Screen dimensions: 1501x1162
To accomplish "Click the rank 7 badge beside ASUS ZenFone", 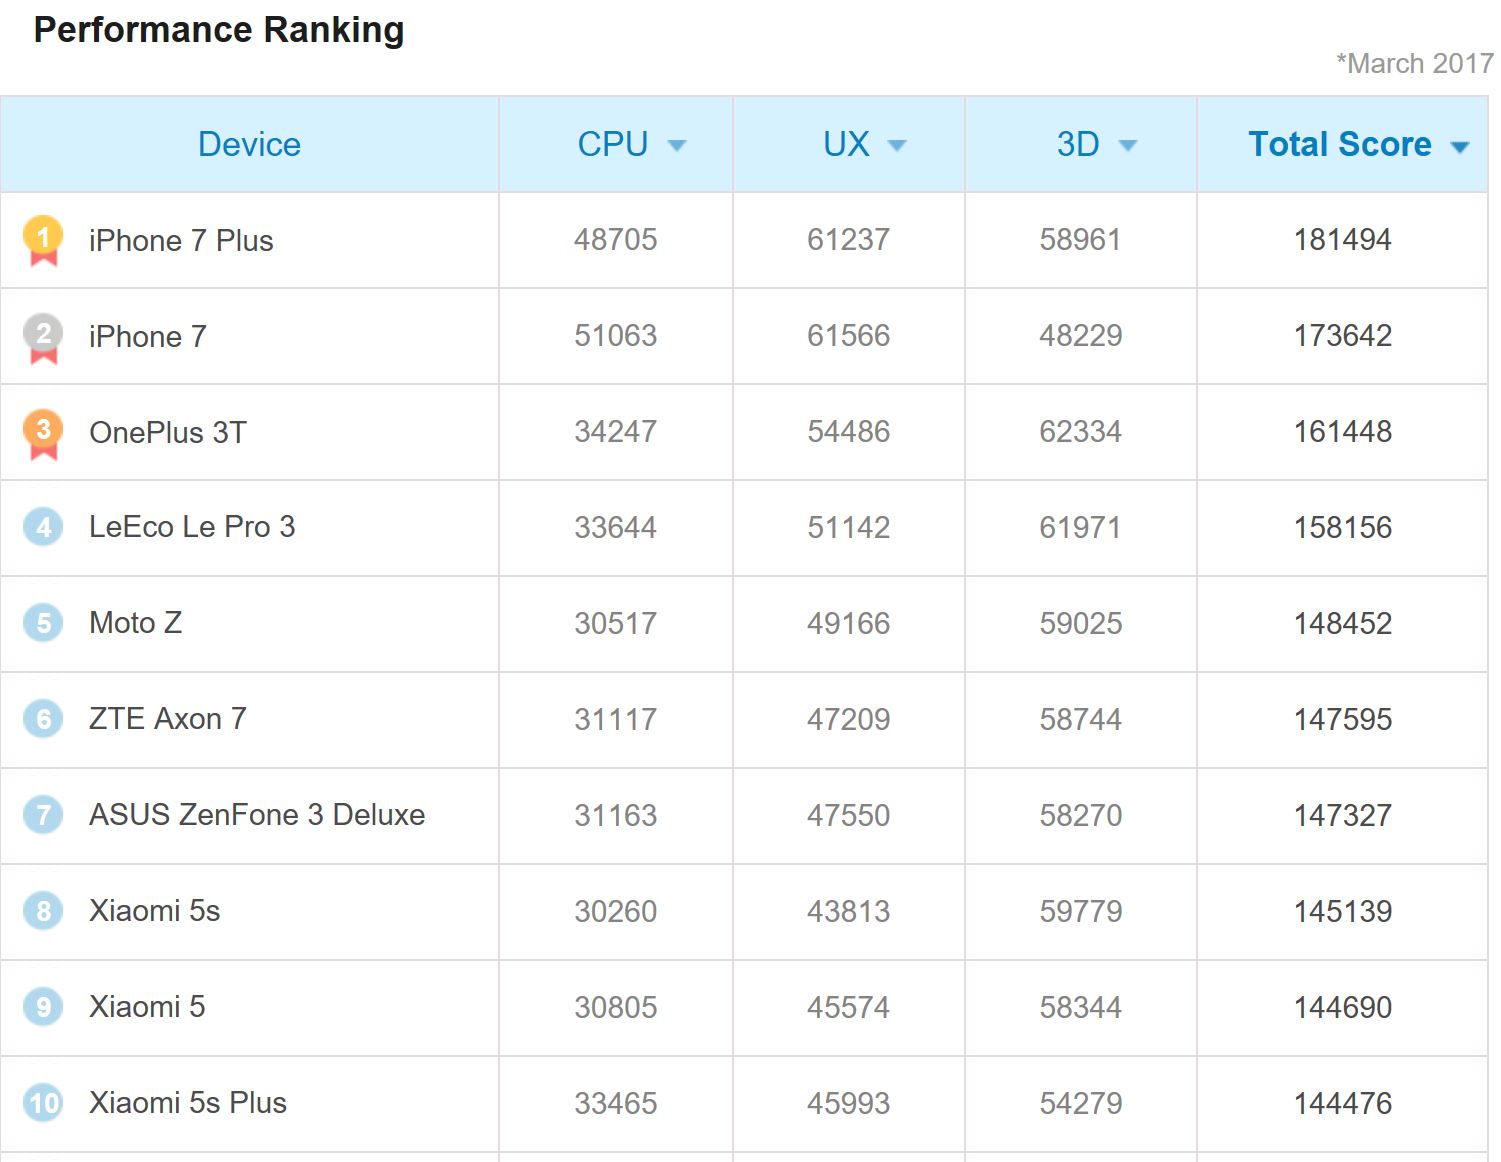I will click(43, 815).
